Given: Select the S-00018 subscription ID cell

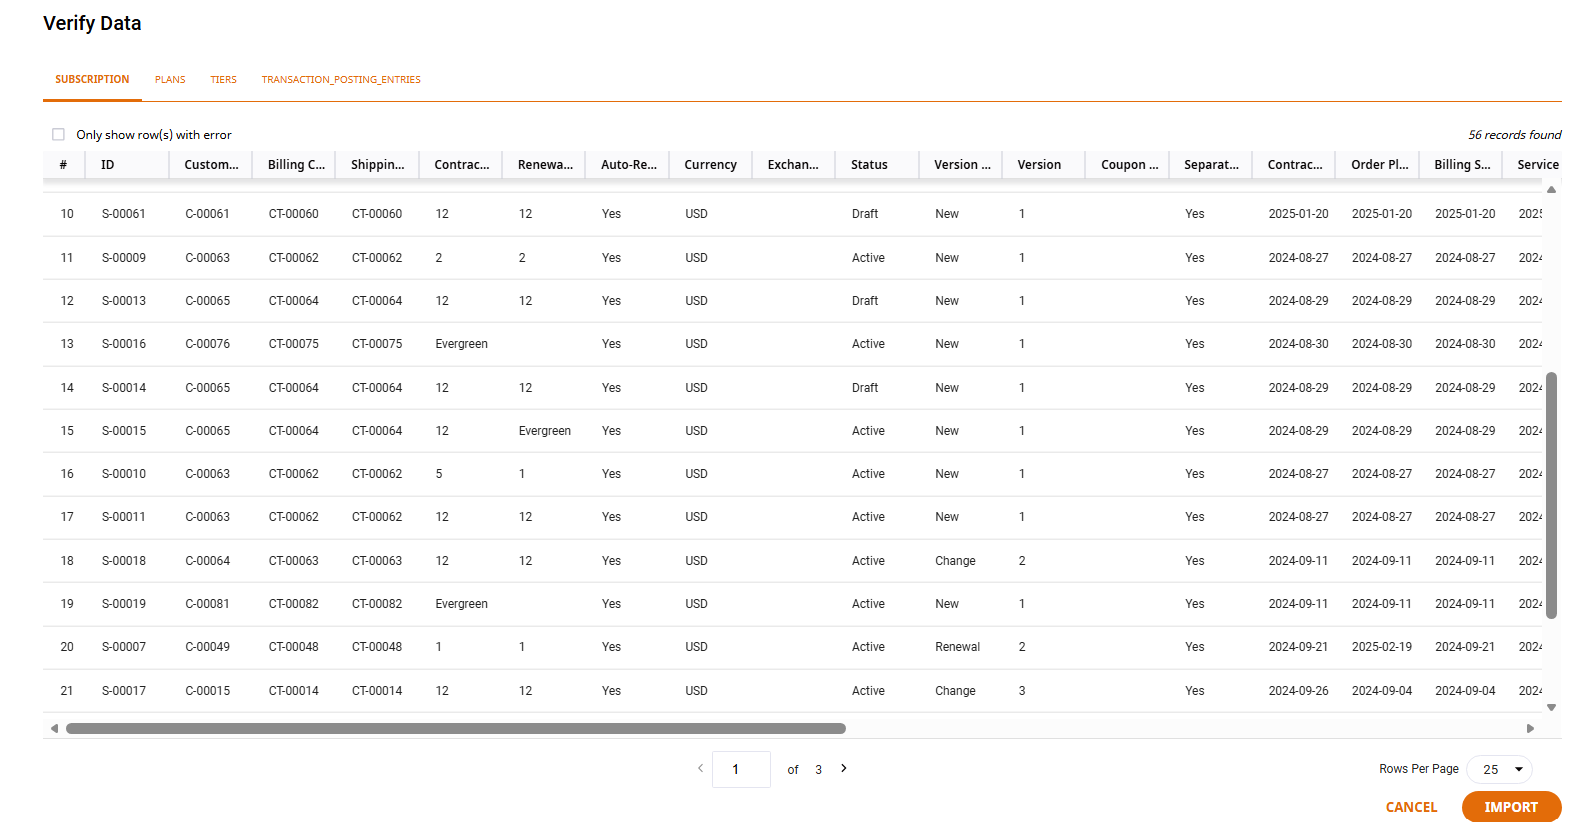Looking at the screenshot, I should click(x=124, y=561).
